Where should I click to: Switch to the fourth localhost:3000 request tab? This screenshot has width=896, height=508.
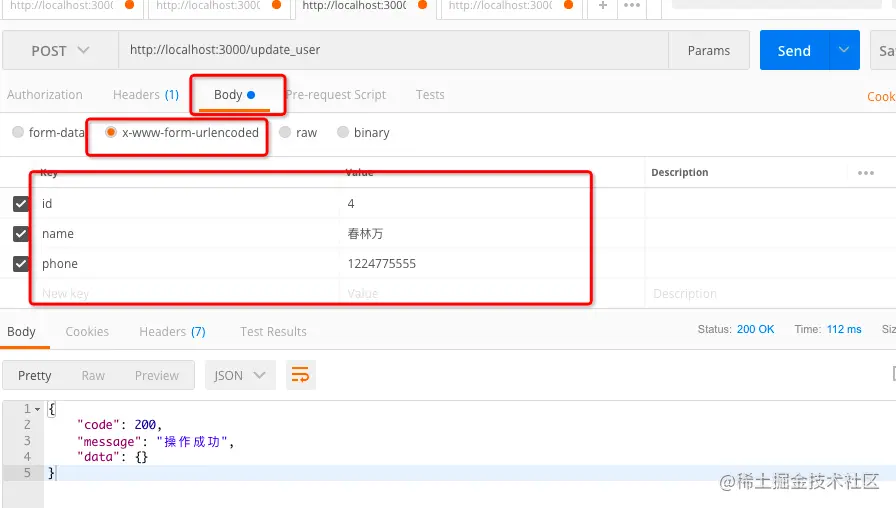511,6
